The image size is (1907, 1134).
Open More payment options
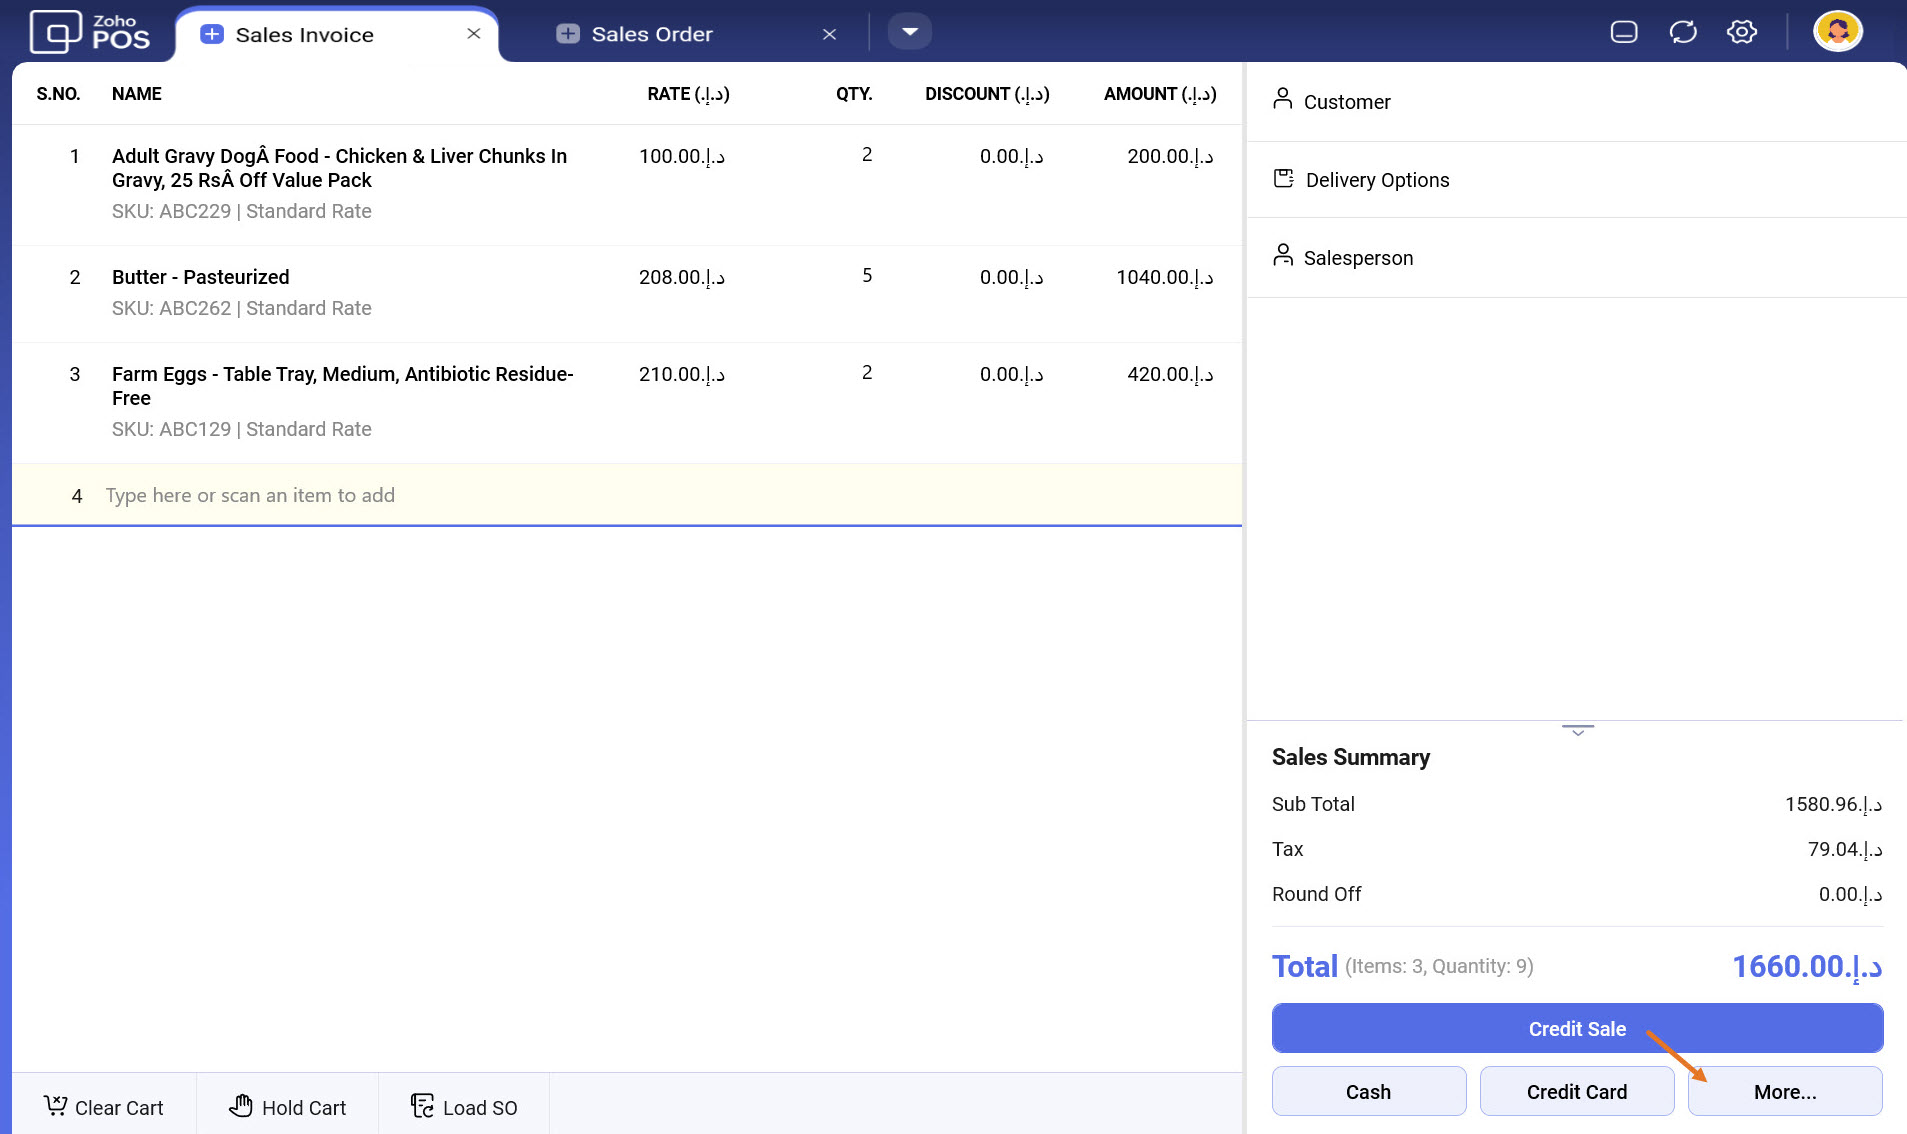pos(1784,1092)
